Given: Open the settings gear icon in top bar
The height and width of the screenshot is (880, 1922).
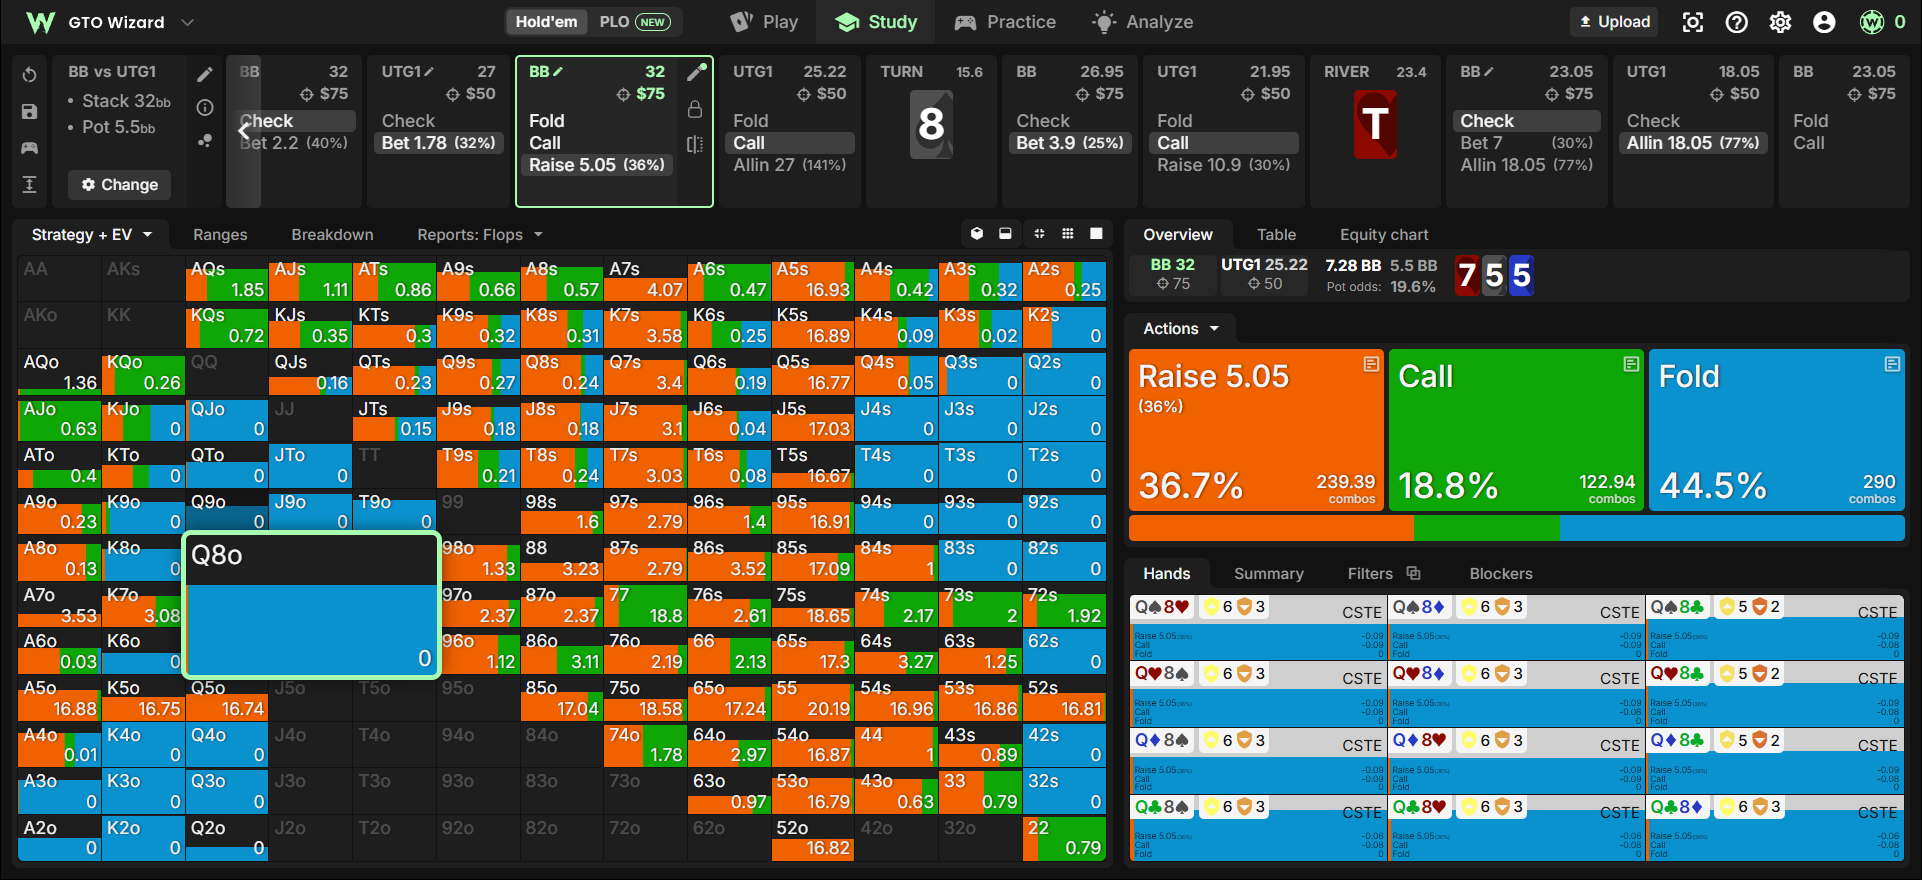Looking at the screenshot, I should click(1781, 22).
